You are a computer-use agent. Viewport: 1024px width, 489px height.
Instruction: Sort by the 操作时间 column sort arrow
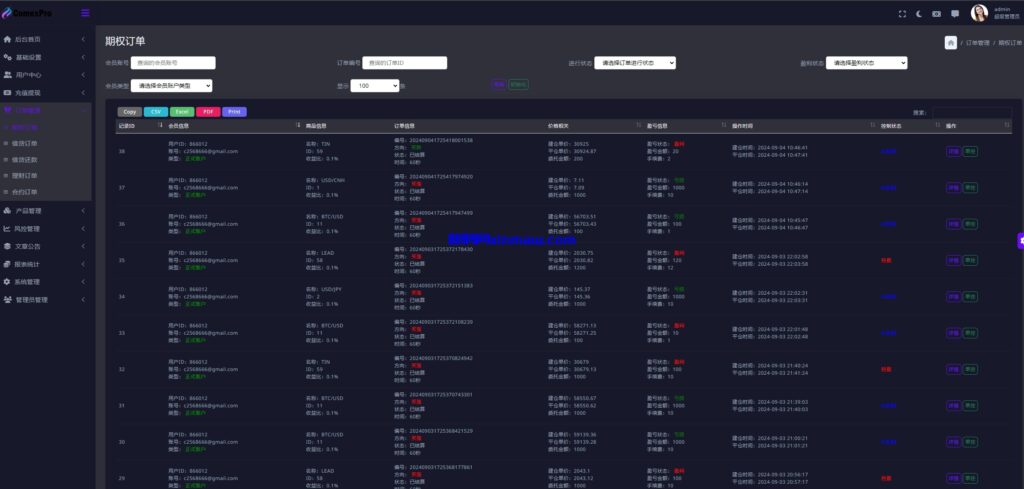872,125
